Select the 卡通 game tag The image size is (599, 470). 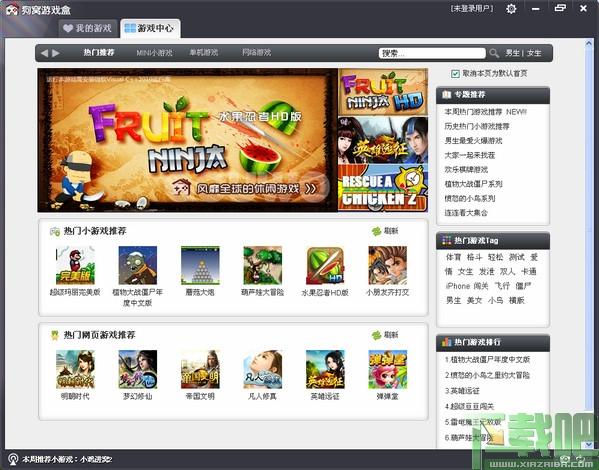click(529, 272)
